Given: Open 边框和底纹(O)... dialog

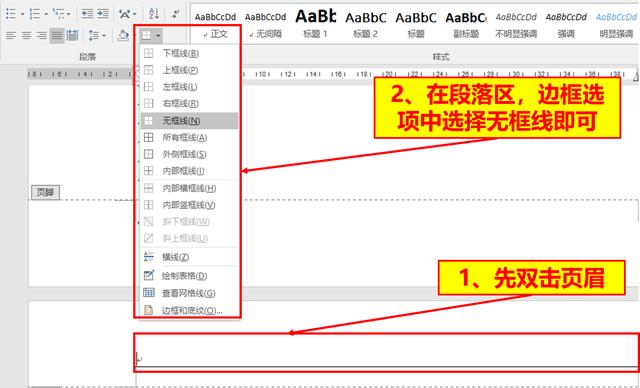Looking at the screenshot, I should point(189,310).
